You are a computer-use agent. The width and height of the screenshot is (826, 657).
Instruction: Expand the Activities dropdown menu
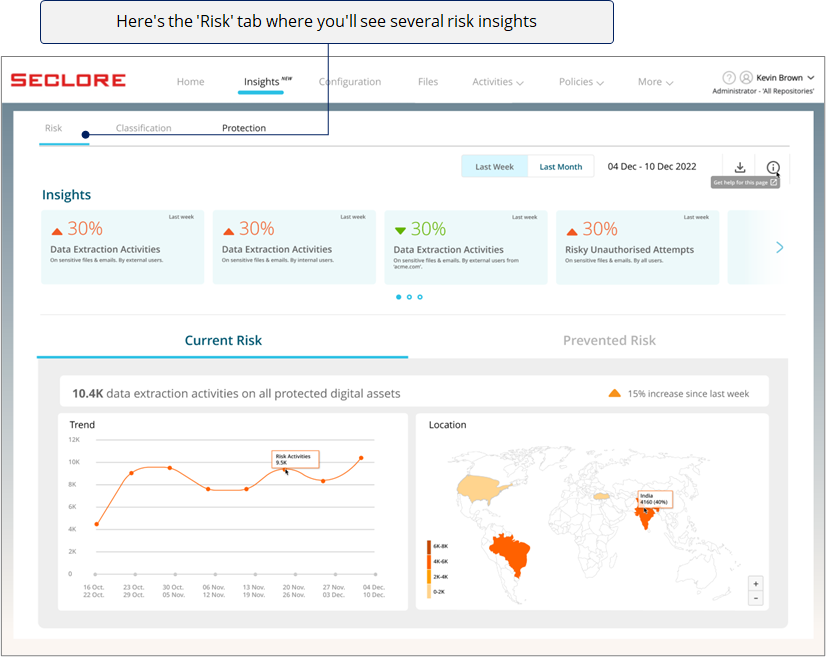click(498, 82)
